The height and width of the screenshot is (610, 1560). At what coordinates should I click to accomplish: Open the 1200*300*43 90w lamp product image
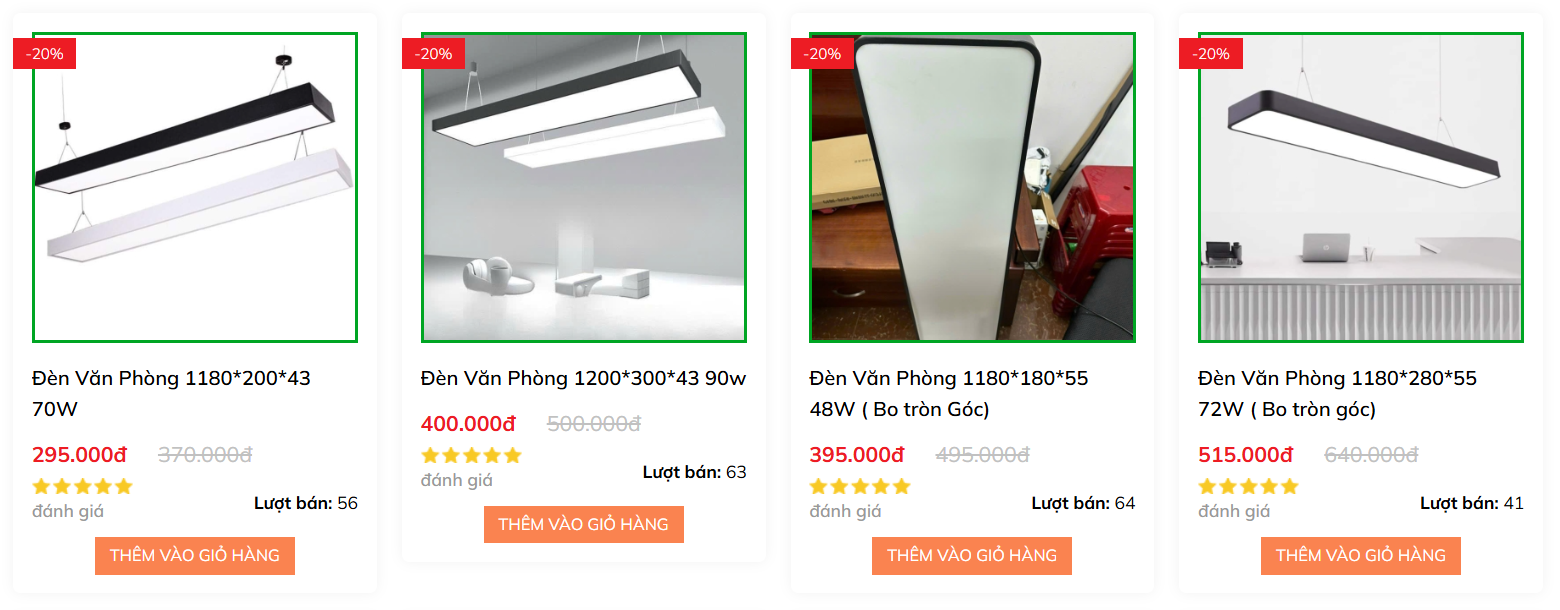584,188
